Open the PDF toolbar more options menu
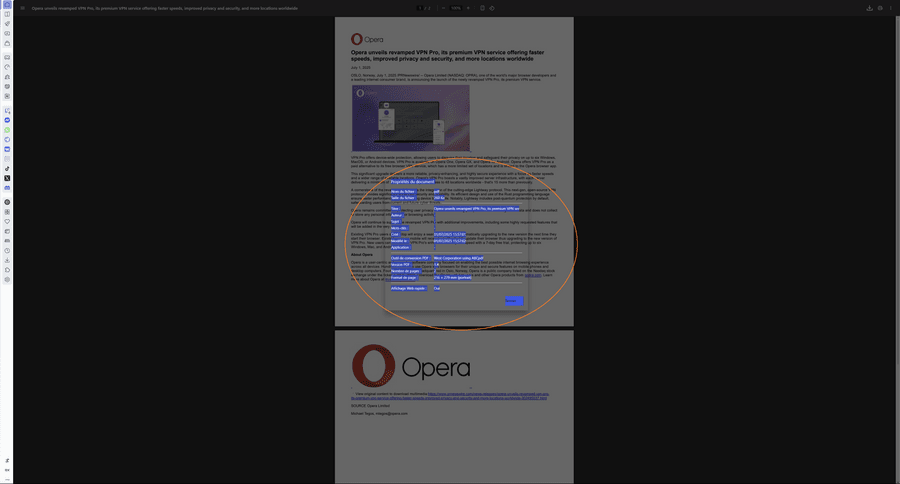Screen dimensions: 900x484 click(x=891, y=8)
